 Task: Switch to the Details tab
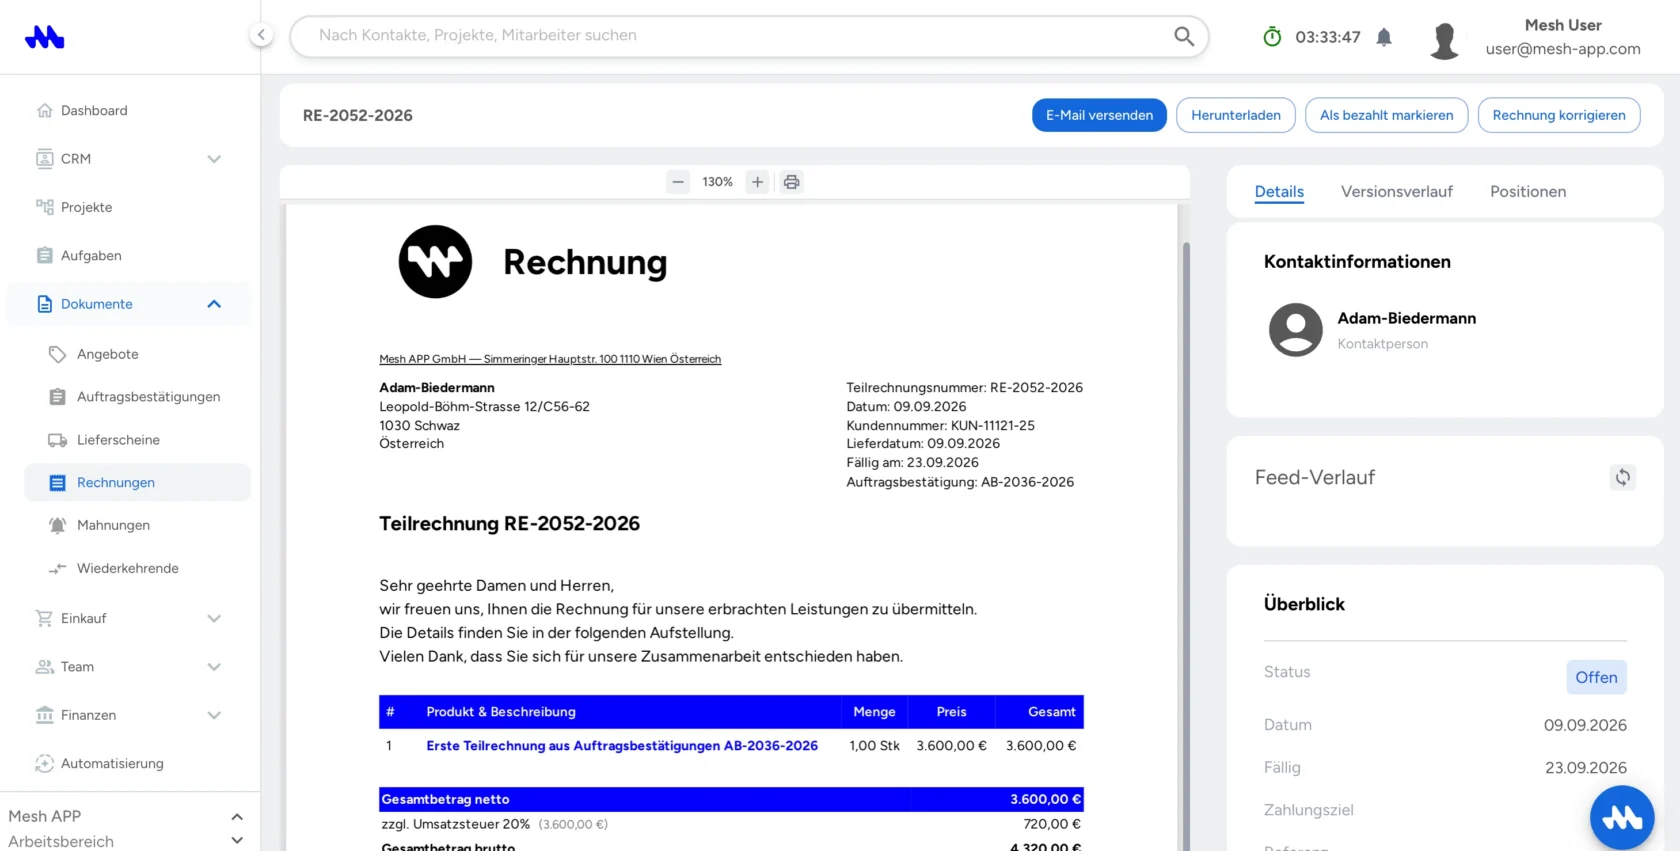point(1279,192)
